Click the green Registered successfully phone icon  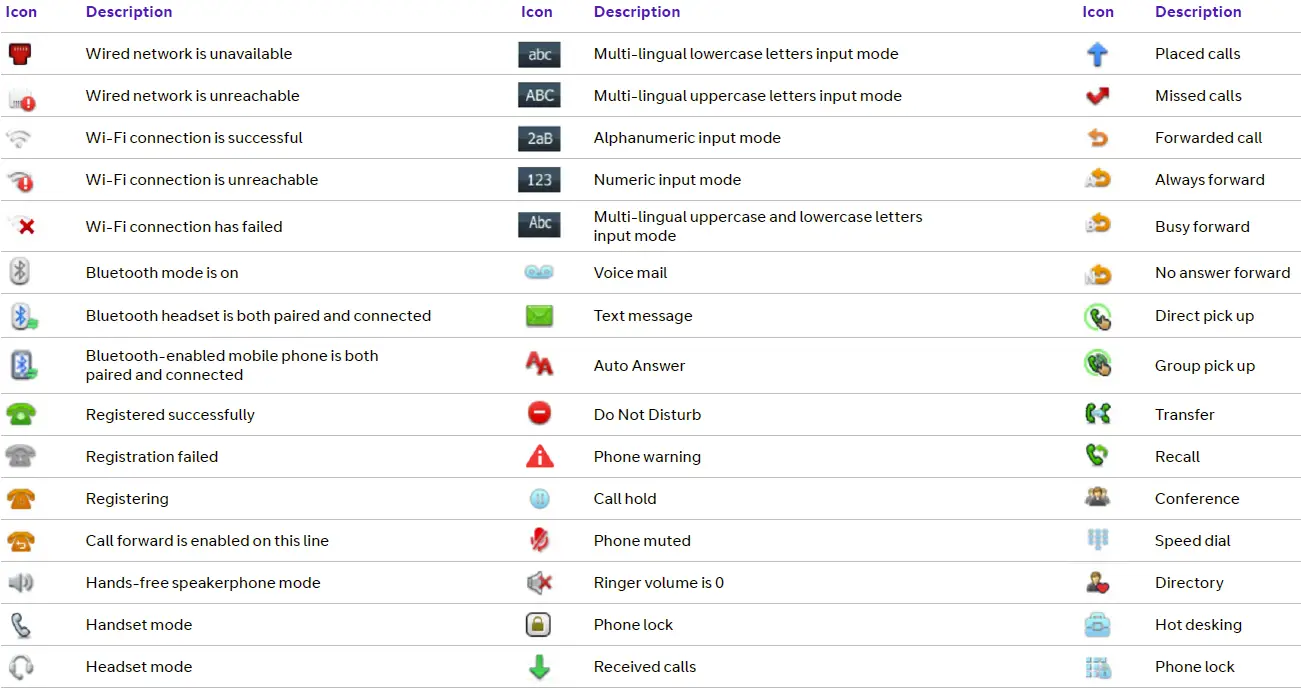click(x=20, y=414)
